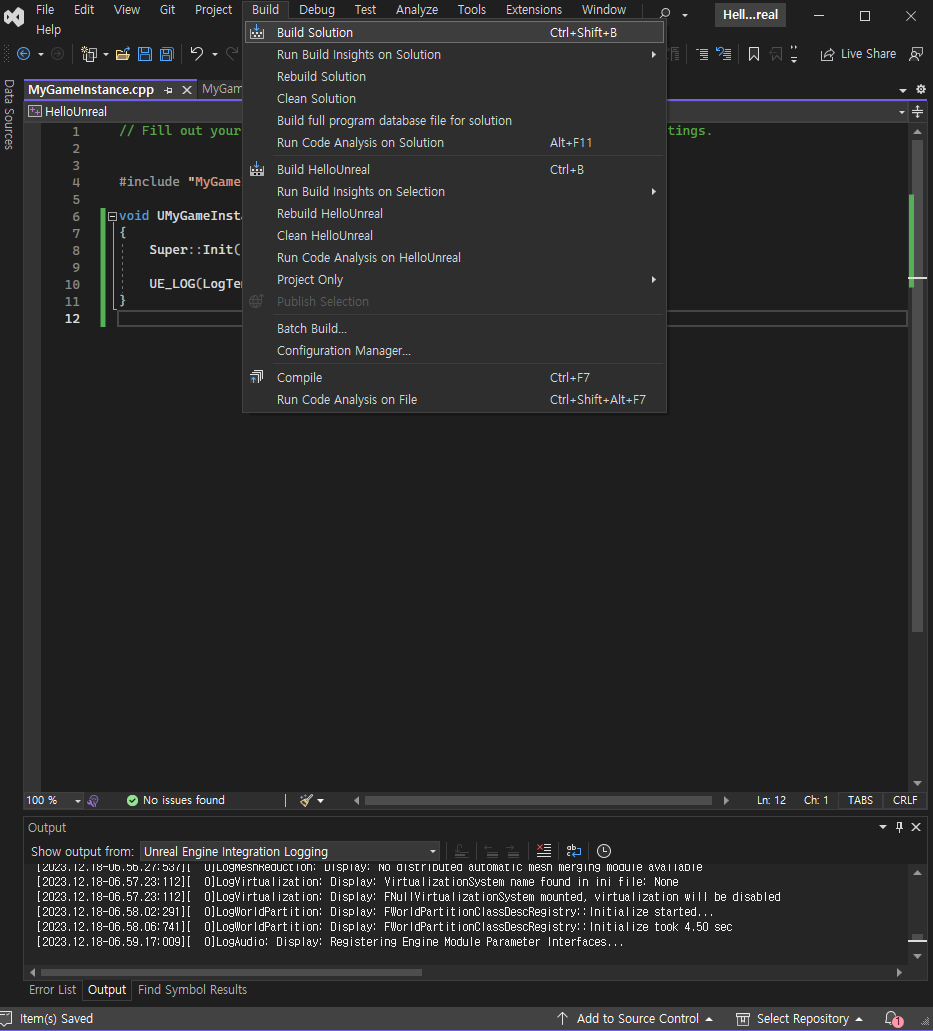
Task: Click the Output panel horizontal scrollbar thumb
Action: pyautogui.click(x=231, y=972)
